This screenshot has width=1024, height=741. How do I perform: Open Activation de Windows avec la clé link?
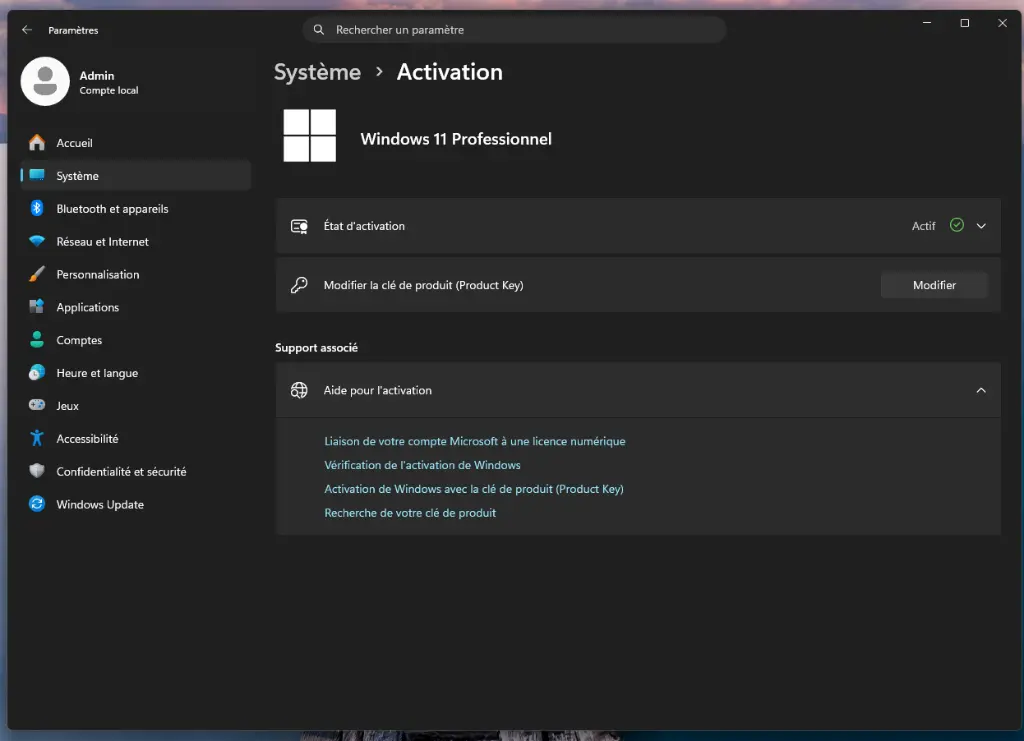point(474,489)
